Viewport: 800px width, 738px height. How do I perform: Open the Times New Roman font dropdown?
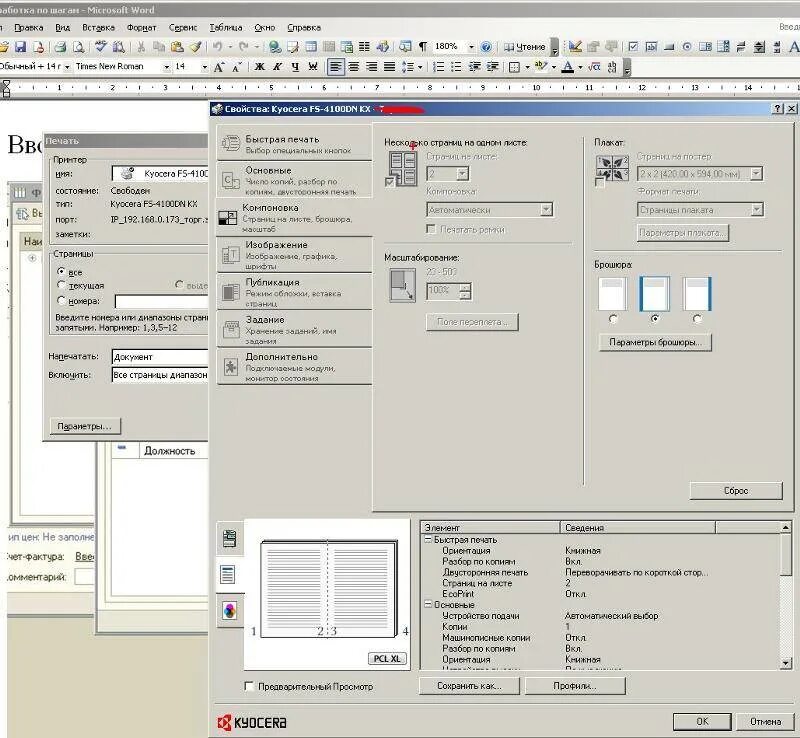(x=166, y=67)
